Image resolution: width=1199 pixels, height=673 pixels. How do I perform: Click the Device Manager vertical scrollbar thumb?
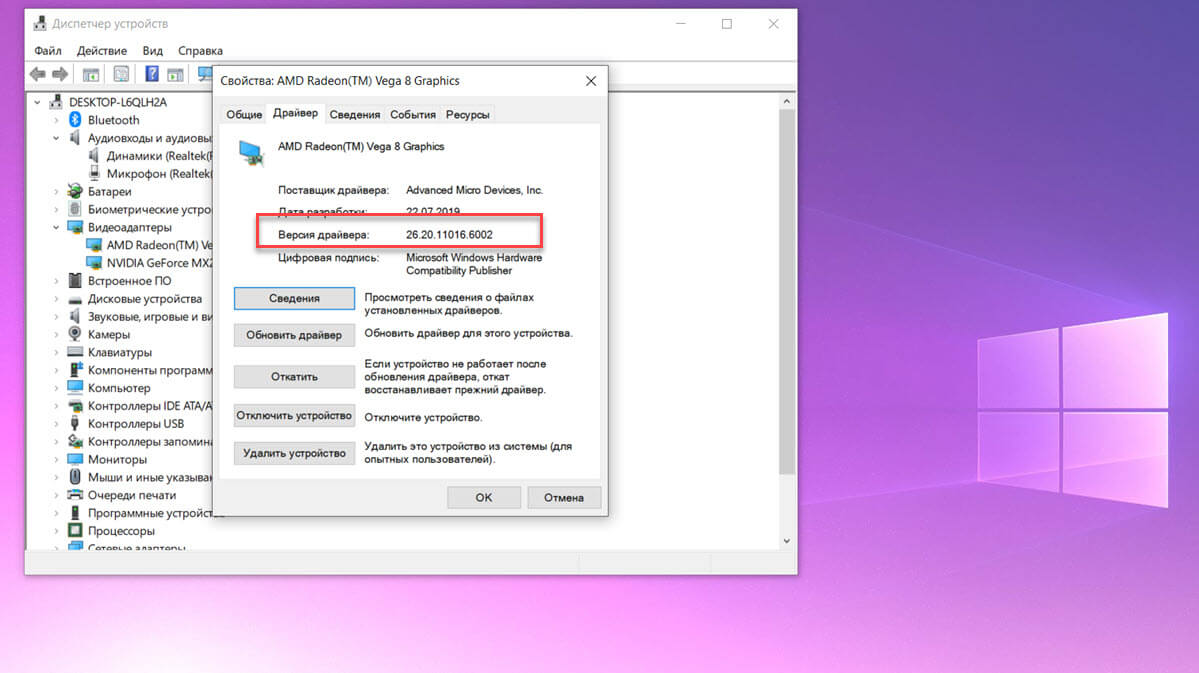coord(787,291)
